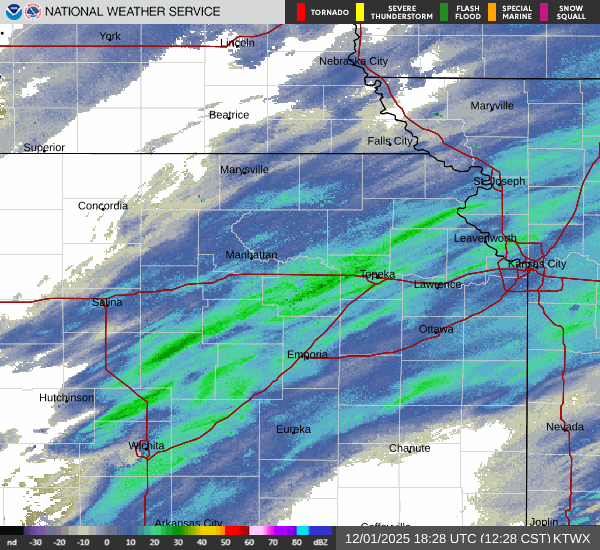Click the Manhattan city label
This screenshot has width=600, height=550.
click(251, 255)
